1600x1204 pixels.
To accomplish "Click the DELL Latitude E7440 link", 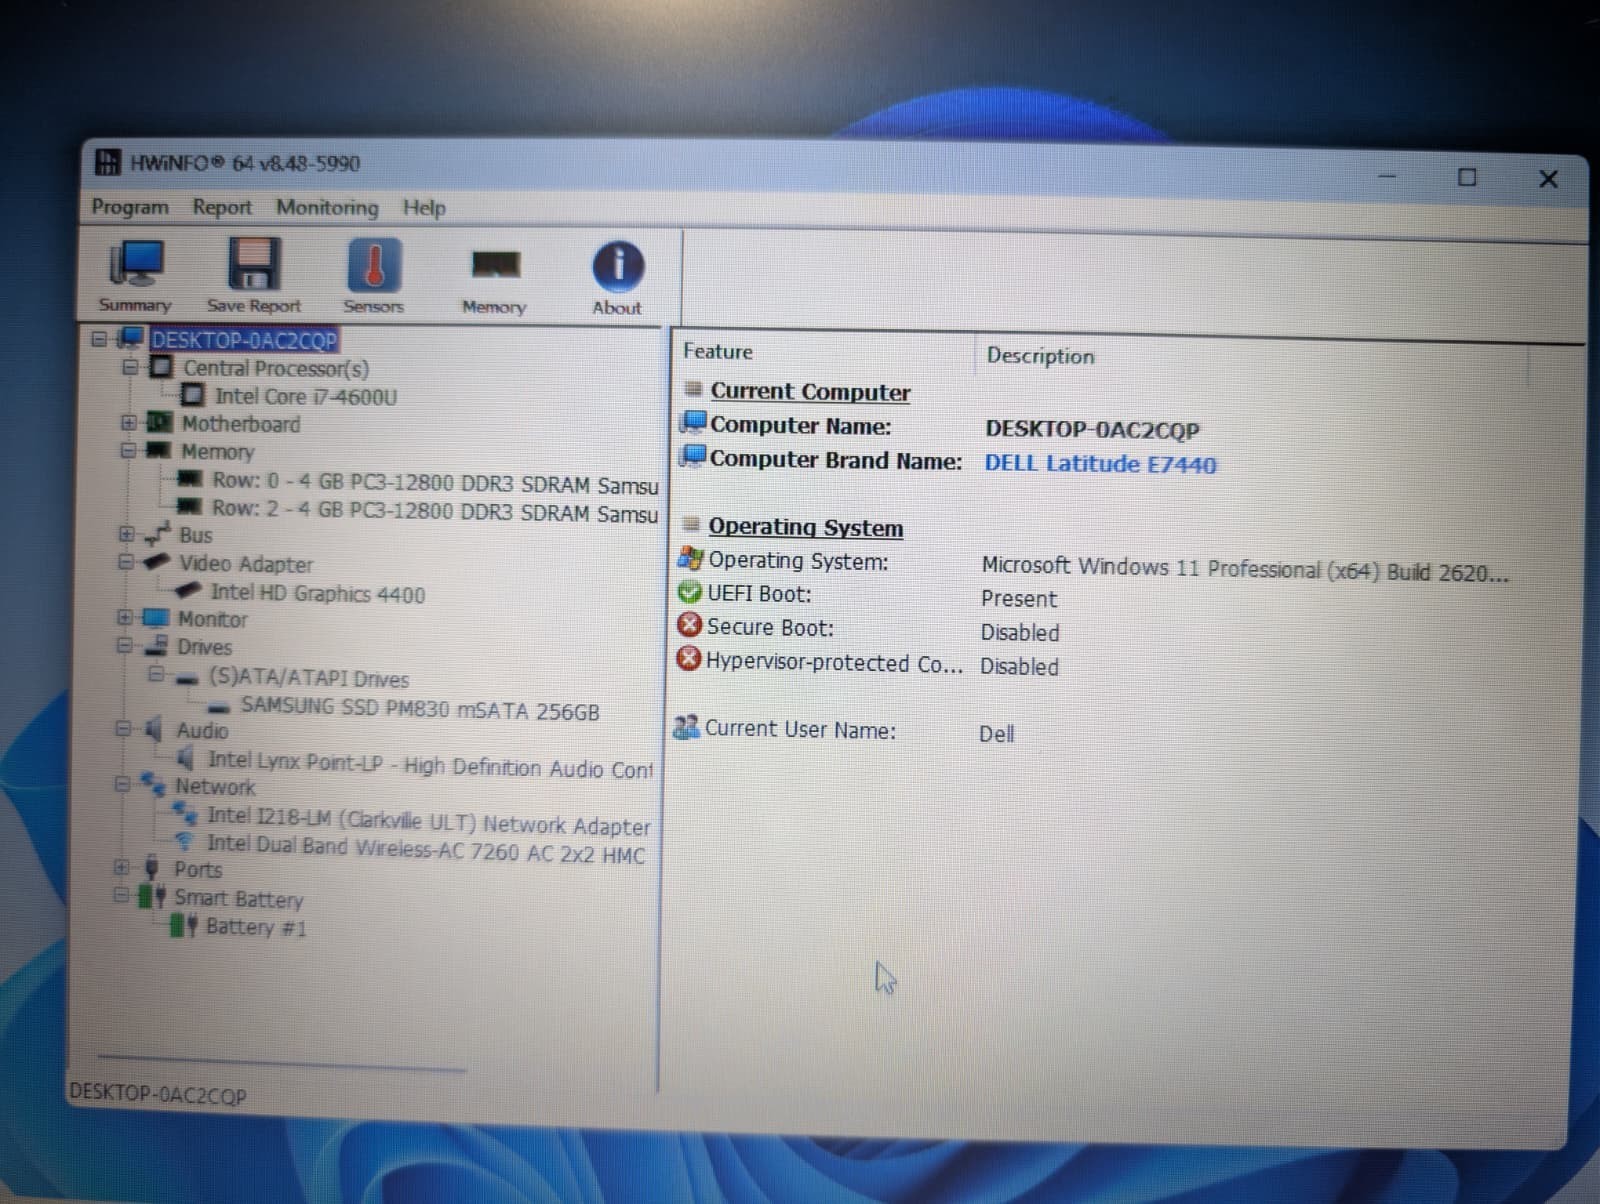I will (1101, 464).
